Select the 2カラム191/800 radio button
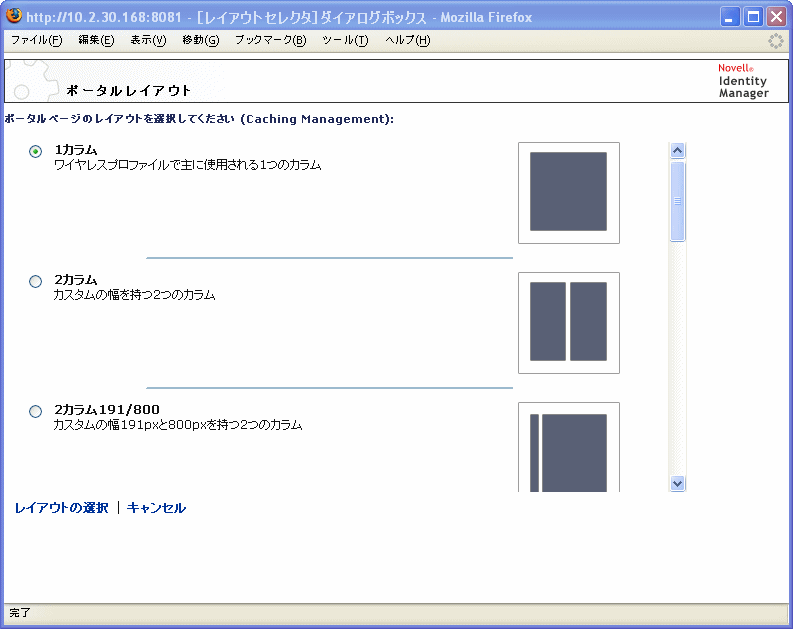This screenshot has width=793, height=629. click(x=35, y=411)
